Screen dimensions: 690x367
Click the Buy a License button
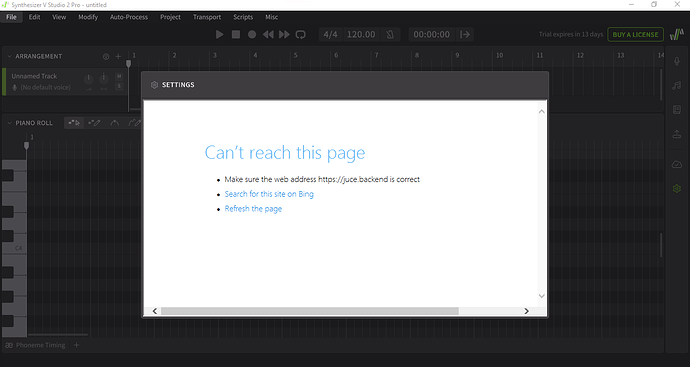pos(635,34)
